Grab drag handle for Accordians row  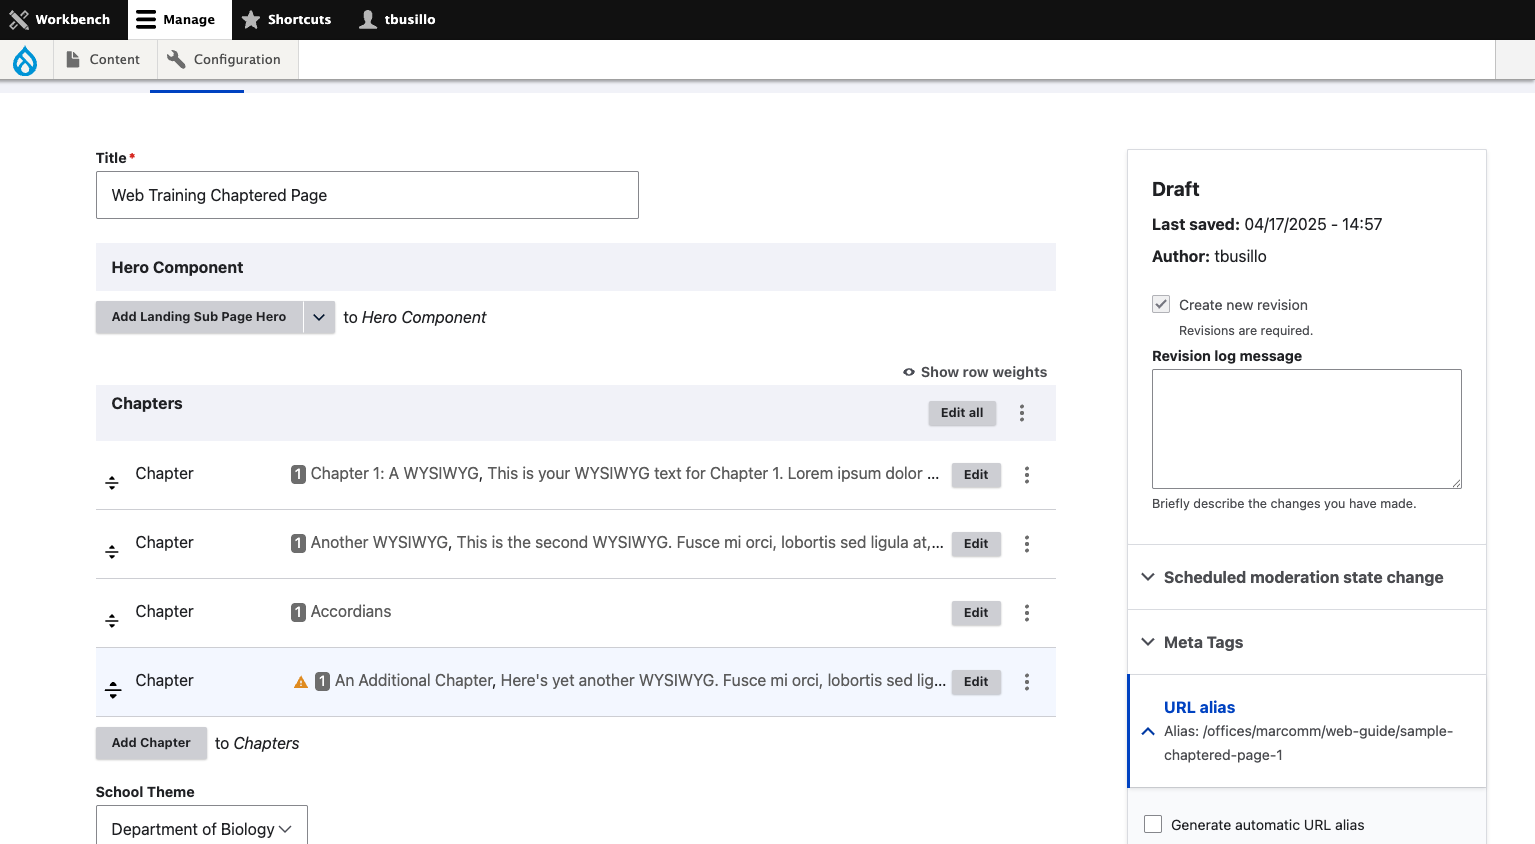tap(112, 620)
